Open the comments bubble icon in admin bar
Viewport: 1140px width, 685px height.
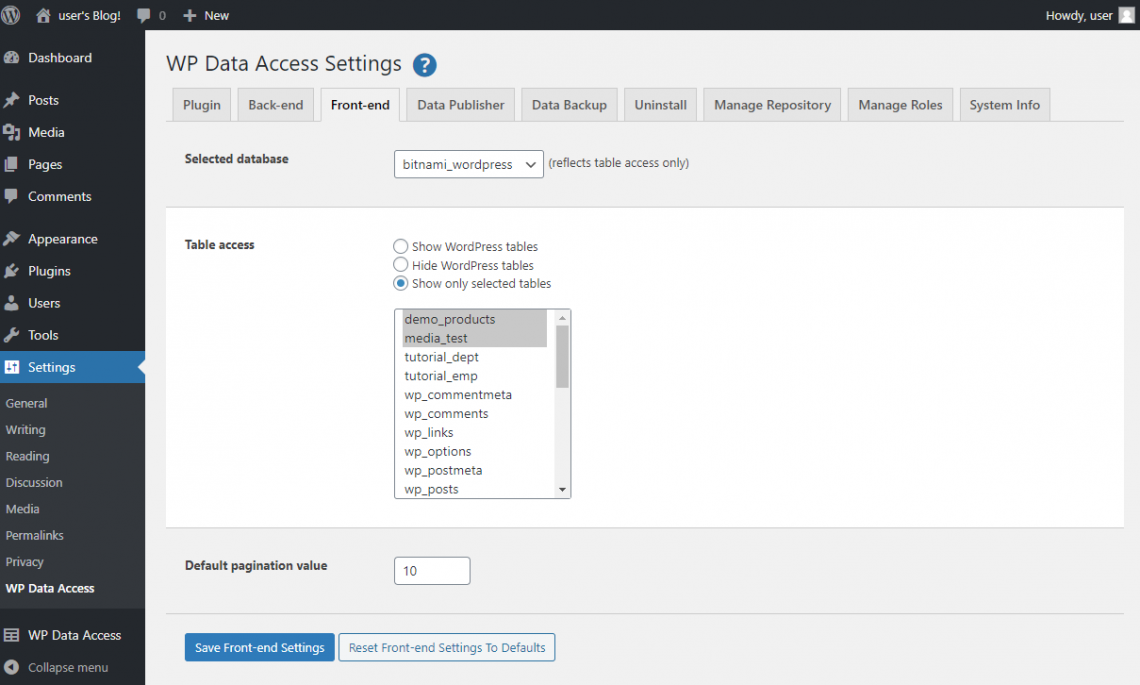(141, 15)
